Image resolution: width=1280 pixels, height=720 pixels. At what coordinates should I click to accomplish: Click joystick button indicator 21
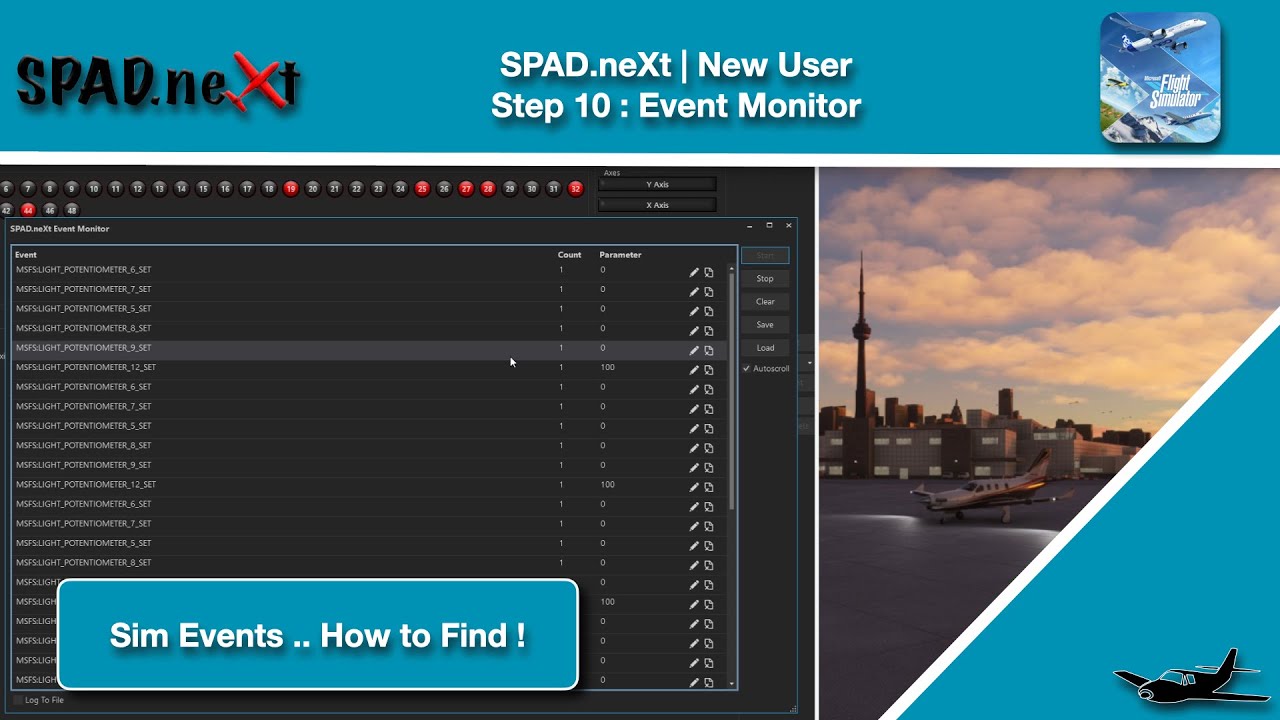[x=335, y=188]
